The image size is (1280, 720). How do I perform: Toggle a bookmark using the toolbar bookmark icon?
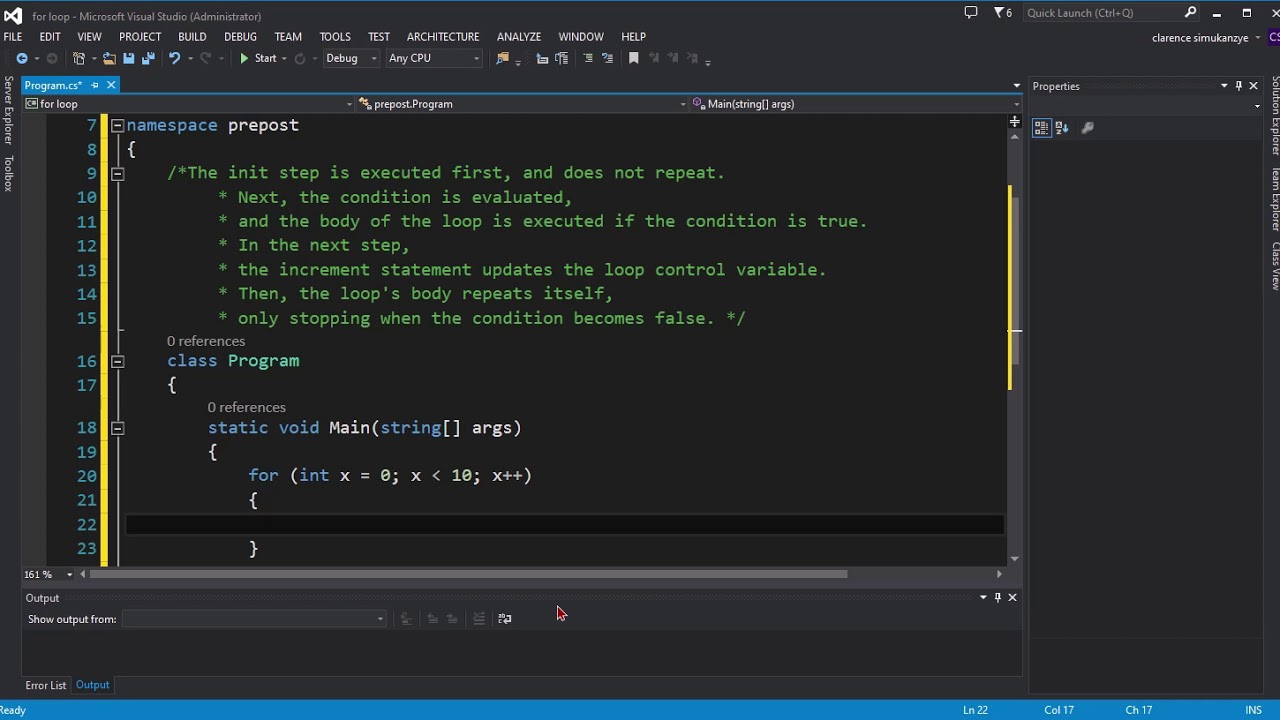click(x=633, y=58)
